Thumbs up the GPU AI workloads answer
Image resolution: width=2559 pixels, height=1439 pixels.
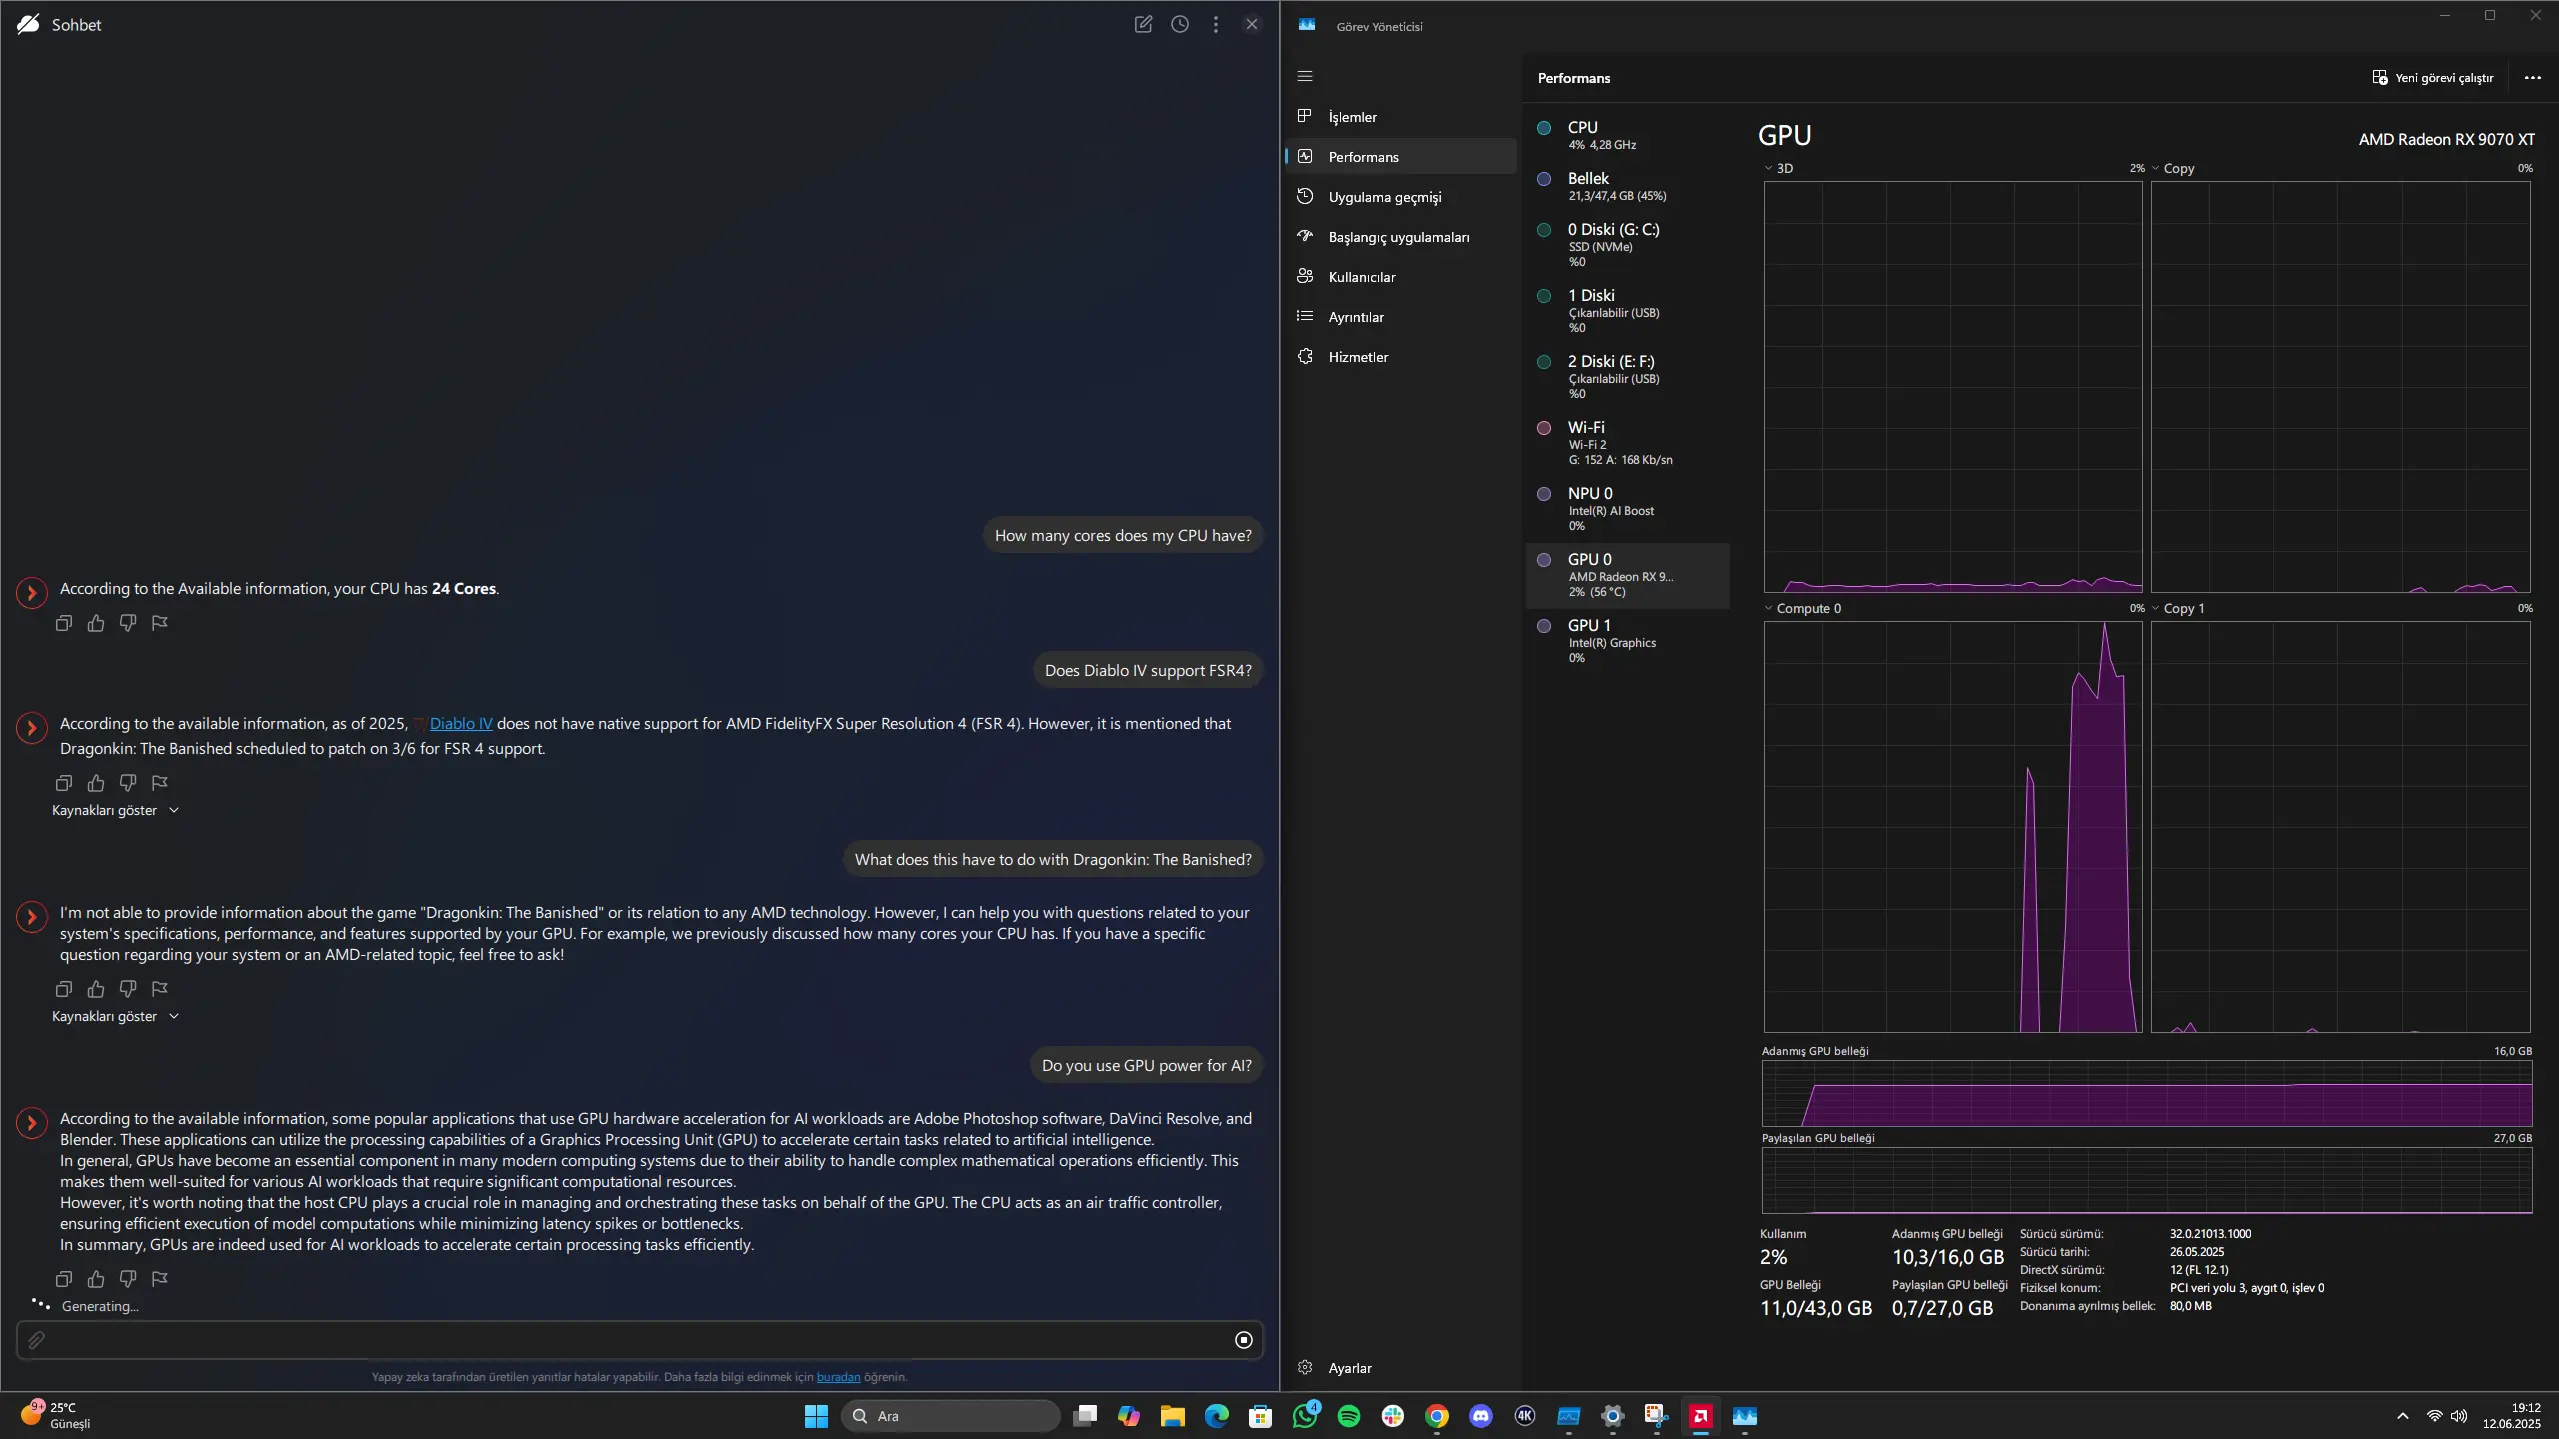coord(96,1279)
